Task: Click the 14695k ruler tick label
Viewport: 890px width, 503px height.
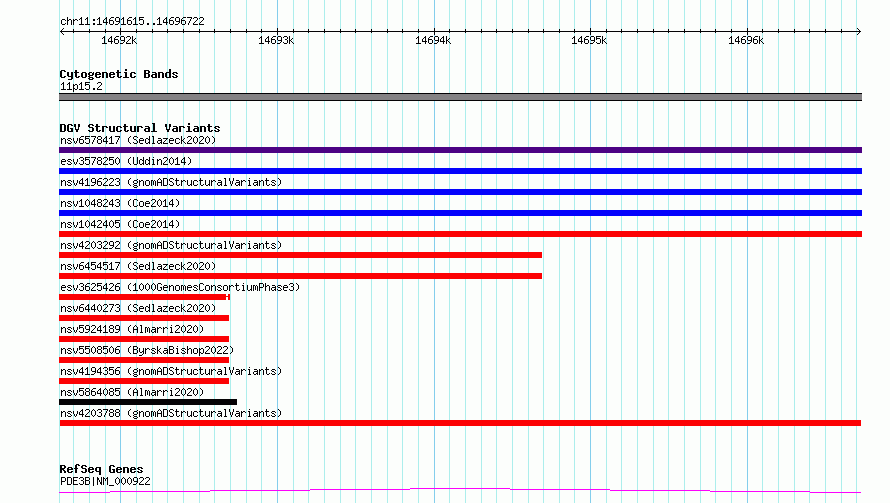Action: click(589, 40)
